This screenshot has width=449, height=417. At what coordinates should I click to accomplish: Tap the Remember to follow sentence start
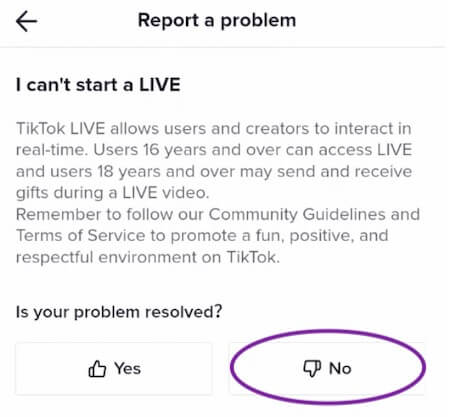(94, 214)
